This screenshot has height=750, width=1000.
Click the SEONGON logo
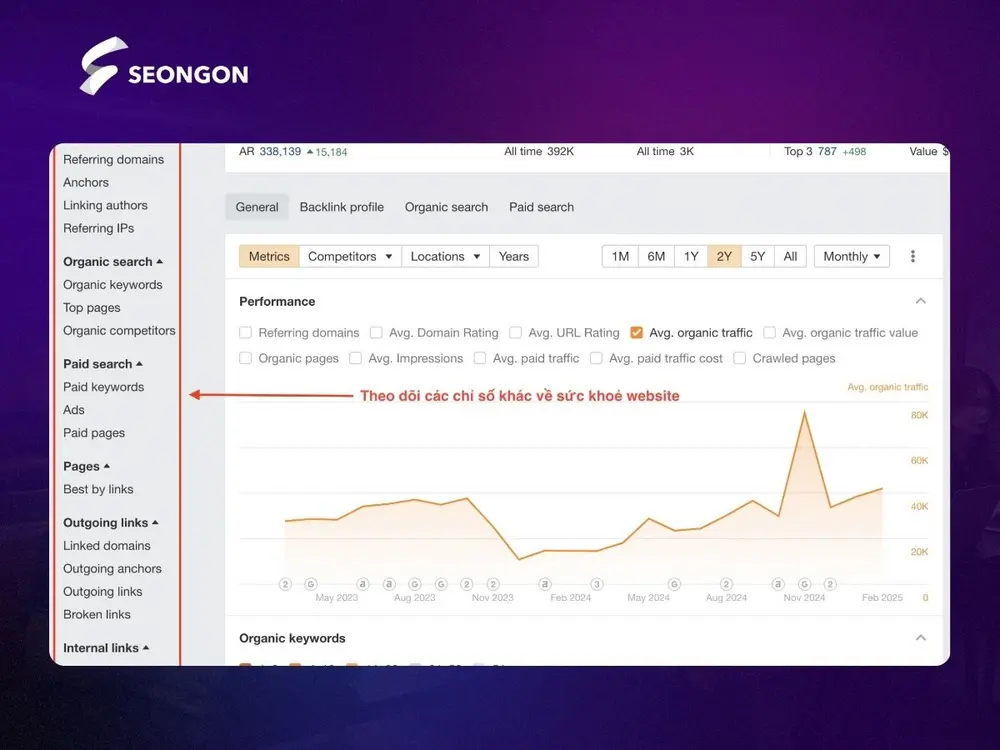[164, 66]
